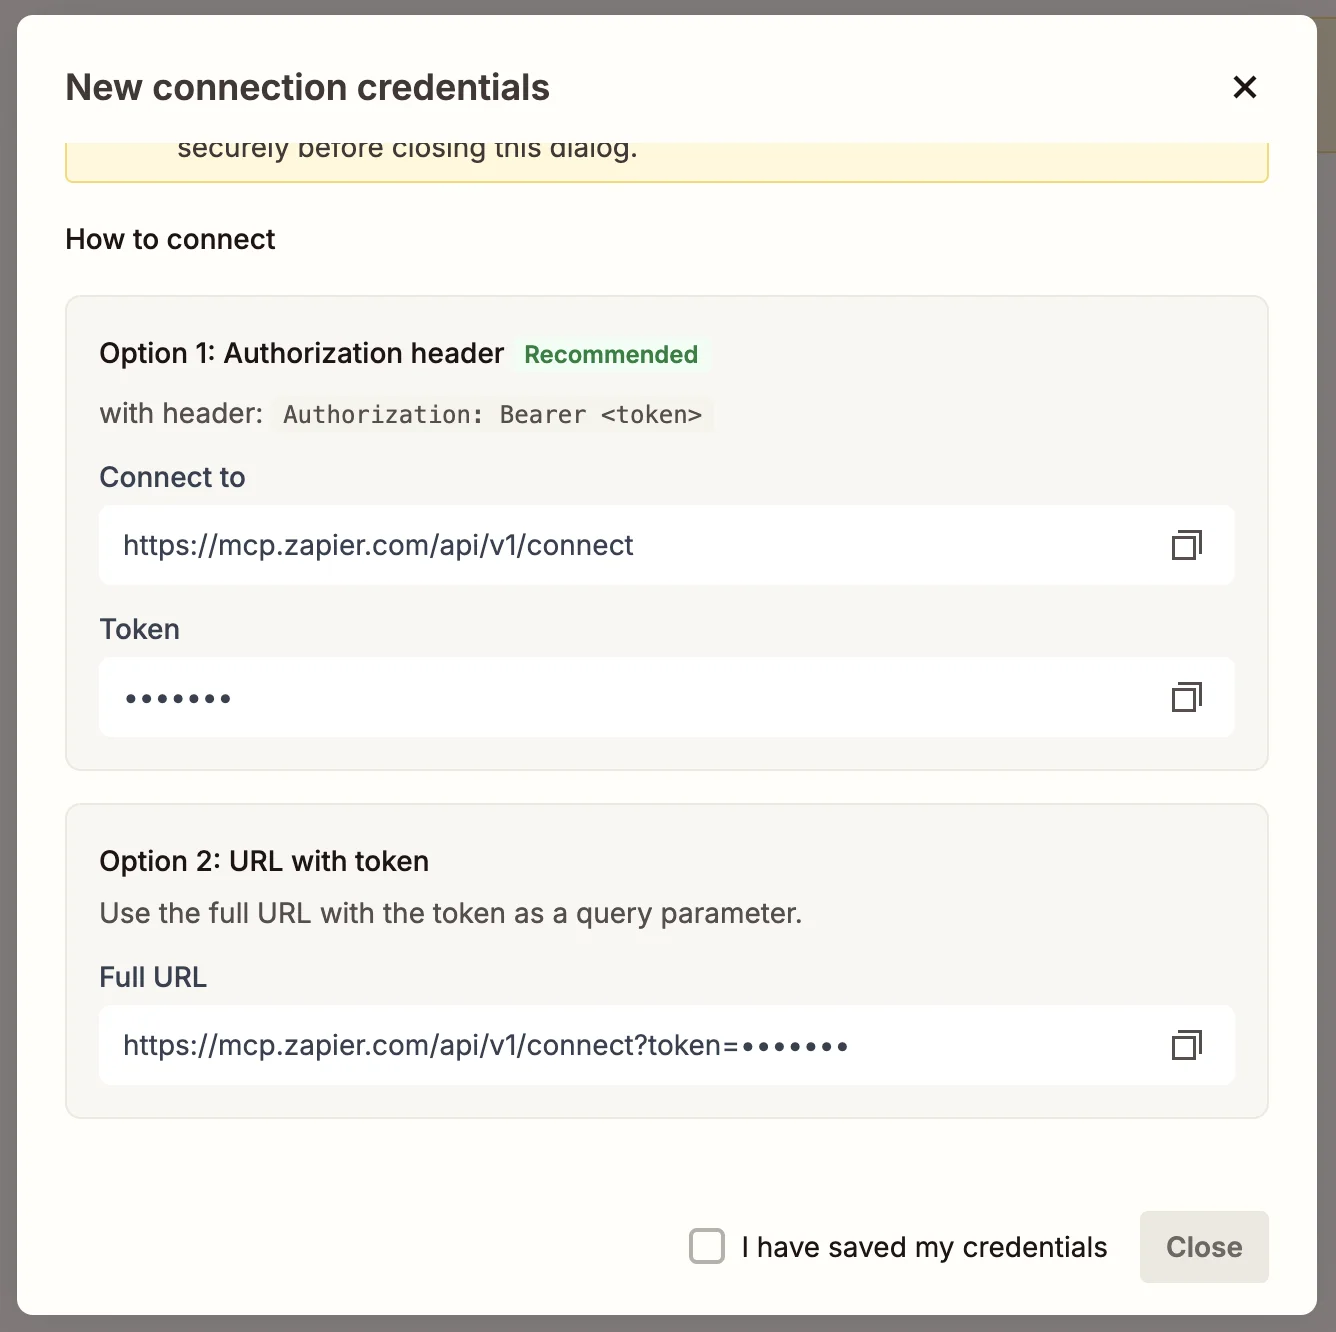This screenshot has width=1336, height=1332.
Task: Enable the credentials saved confirmation checkbox
Action: (x=707, y=1246)
